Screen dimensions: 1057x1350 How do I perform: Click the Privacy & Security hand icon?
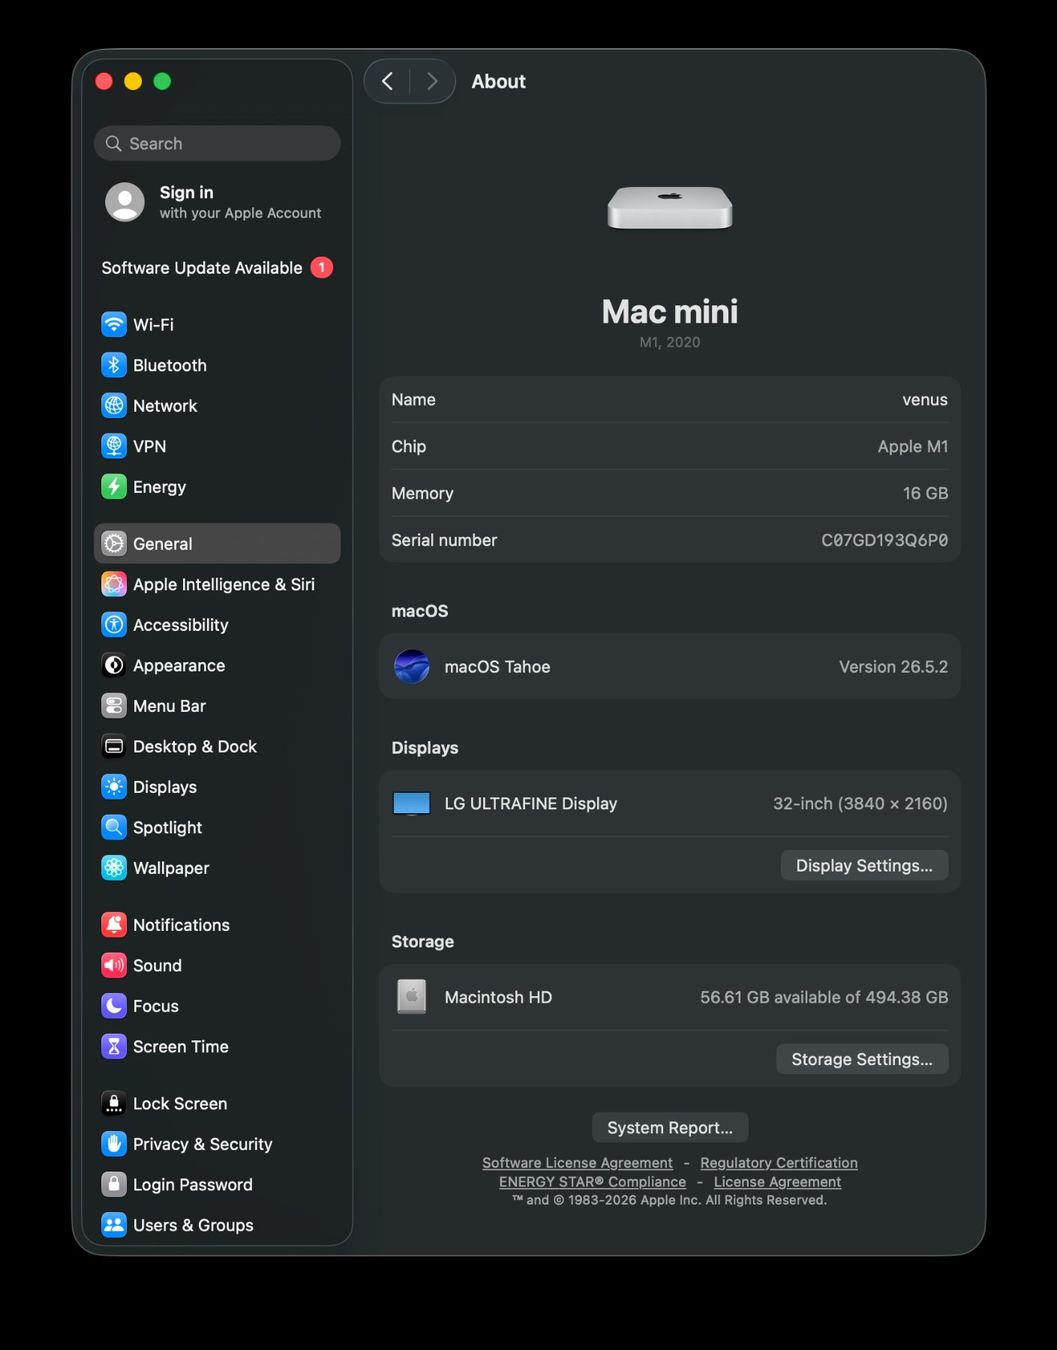114,1143
